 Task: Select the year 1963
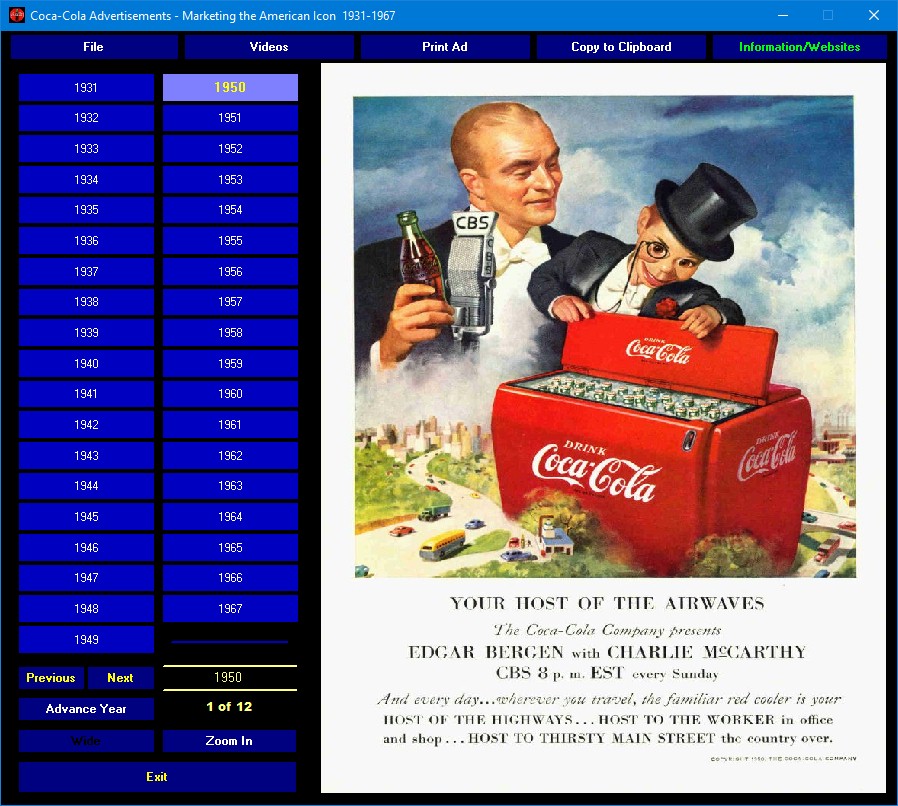coord(230,486)
